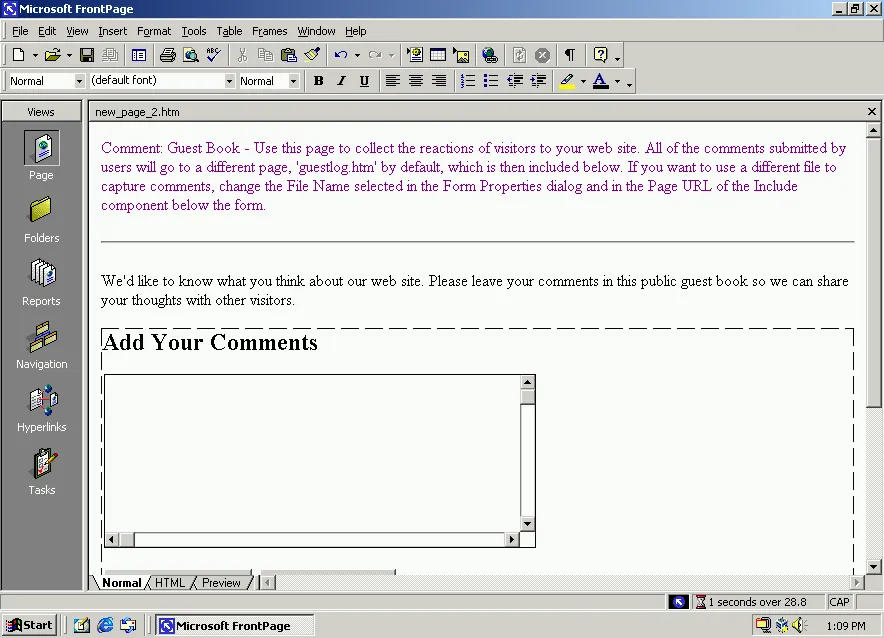
Task: Run the spelling checker
Action: (211, 54)
